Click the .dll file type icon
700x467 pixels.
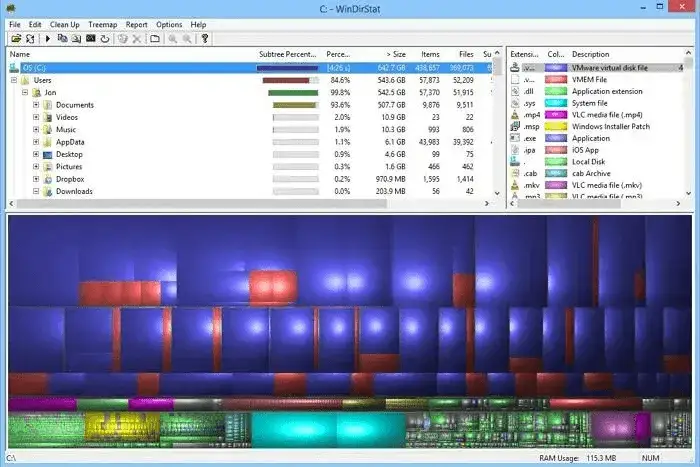pos(515,91)
